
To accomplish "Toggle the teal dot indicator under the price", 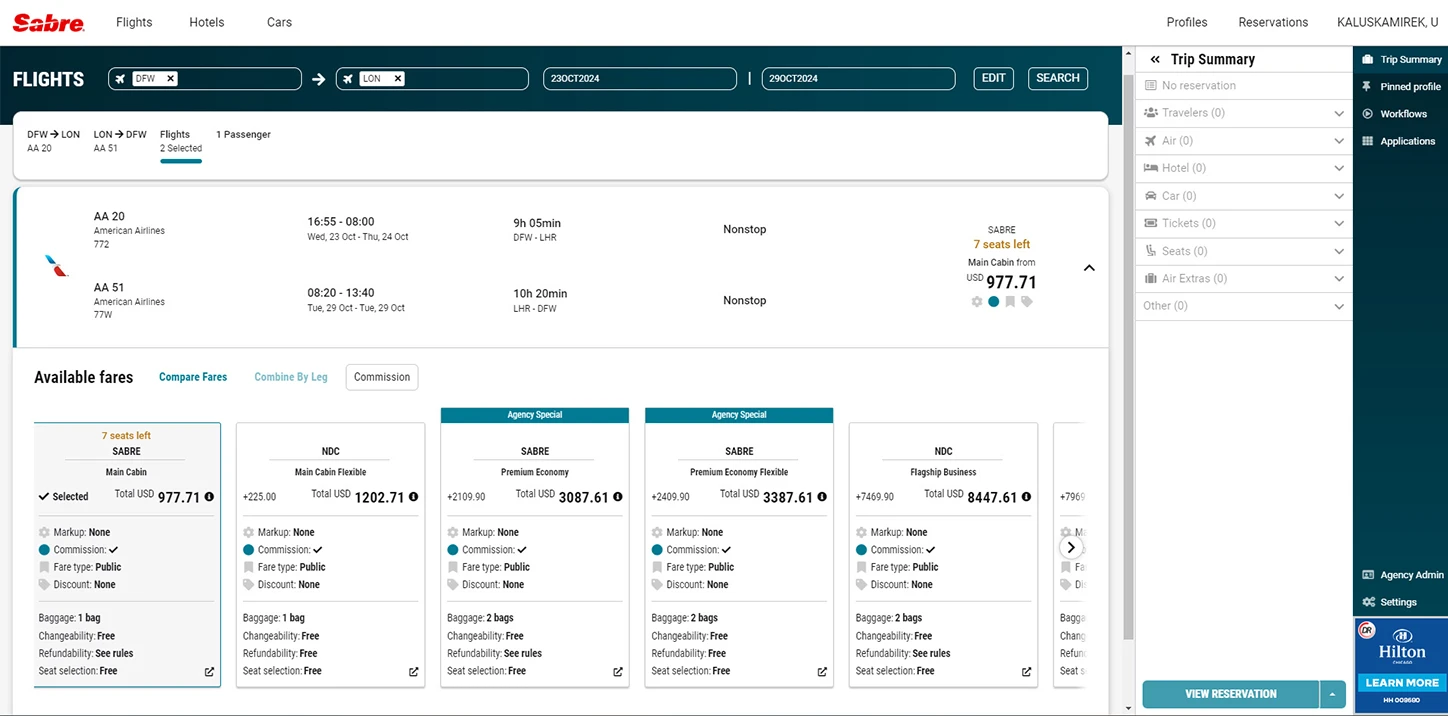I will point(994,301).
